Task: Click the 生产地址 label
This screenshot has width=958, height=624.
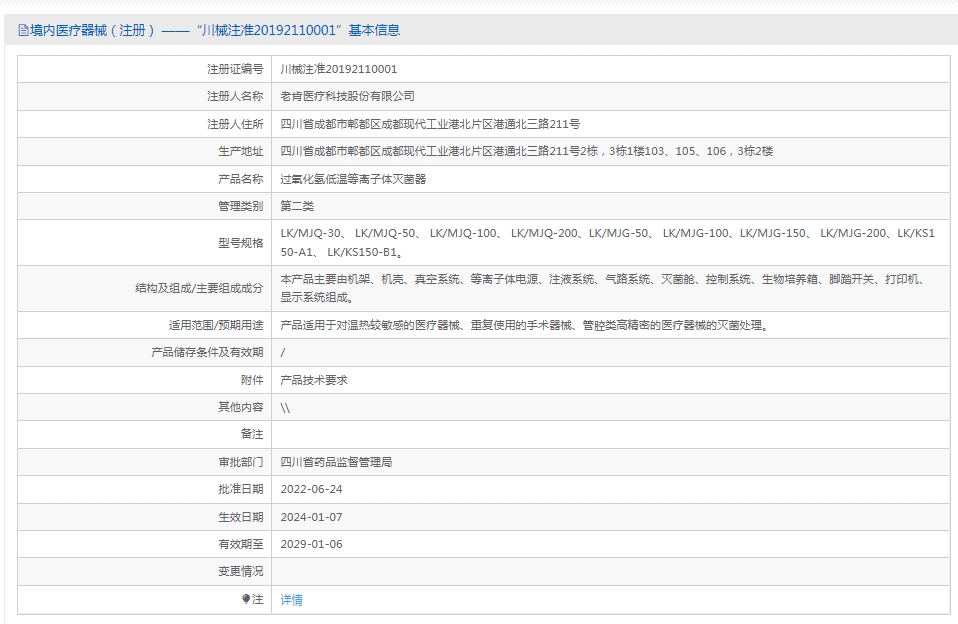Action: (241, 151)
